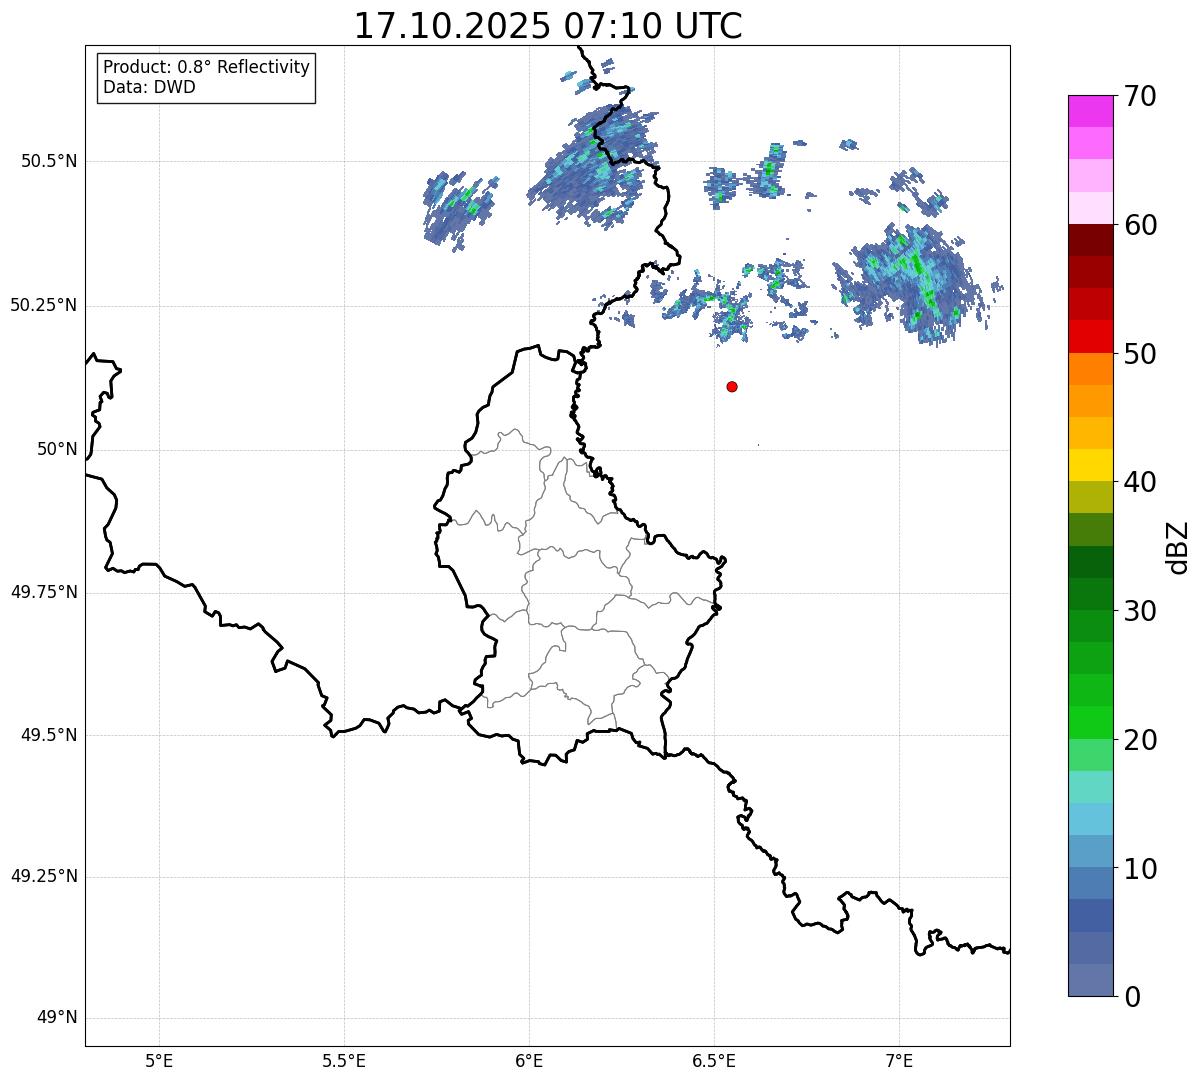The width and height of the screenshot is (1202, 1081).
Task: Click the 40 tick on colorbar
Action: pyautogui.click(x=1140, y=482)
